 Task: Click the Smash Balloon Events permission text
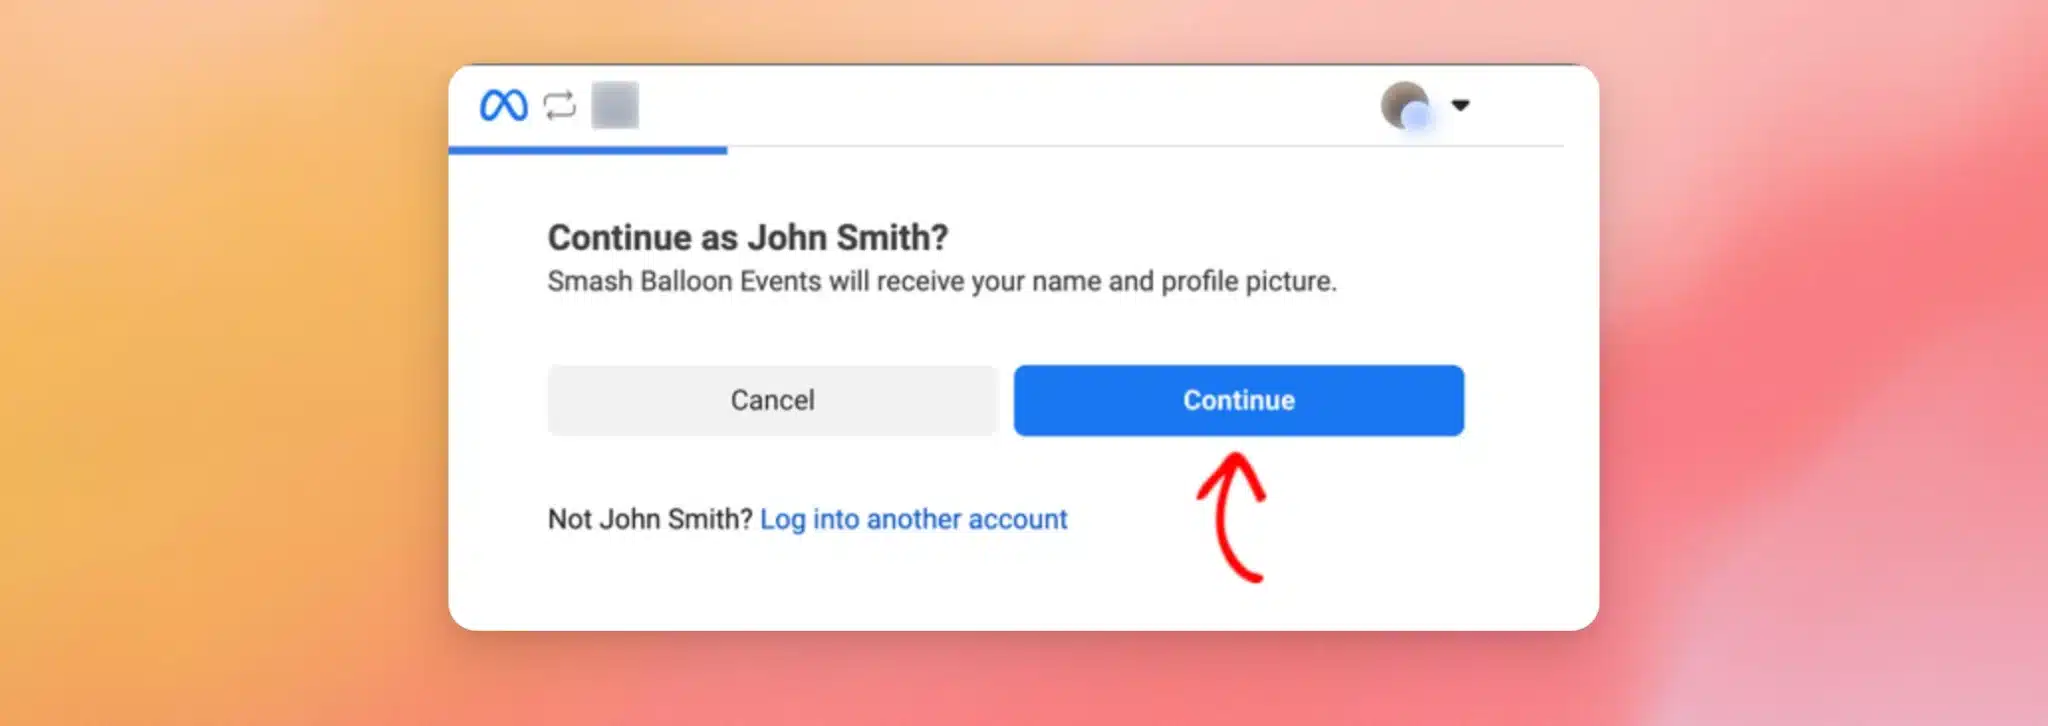(x=942, y=281)
